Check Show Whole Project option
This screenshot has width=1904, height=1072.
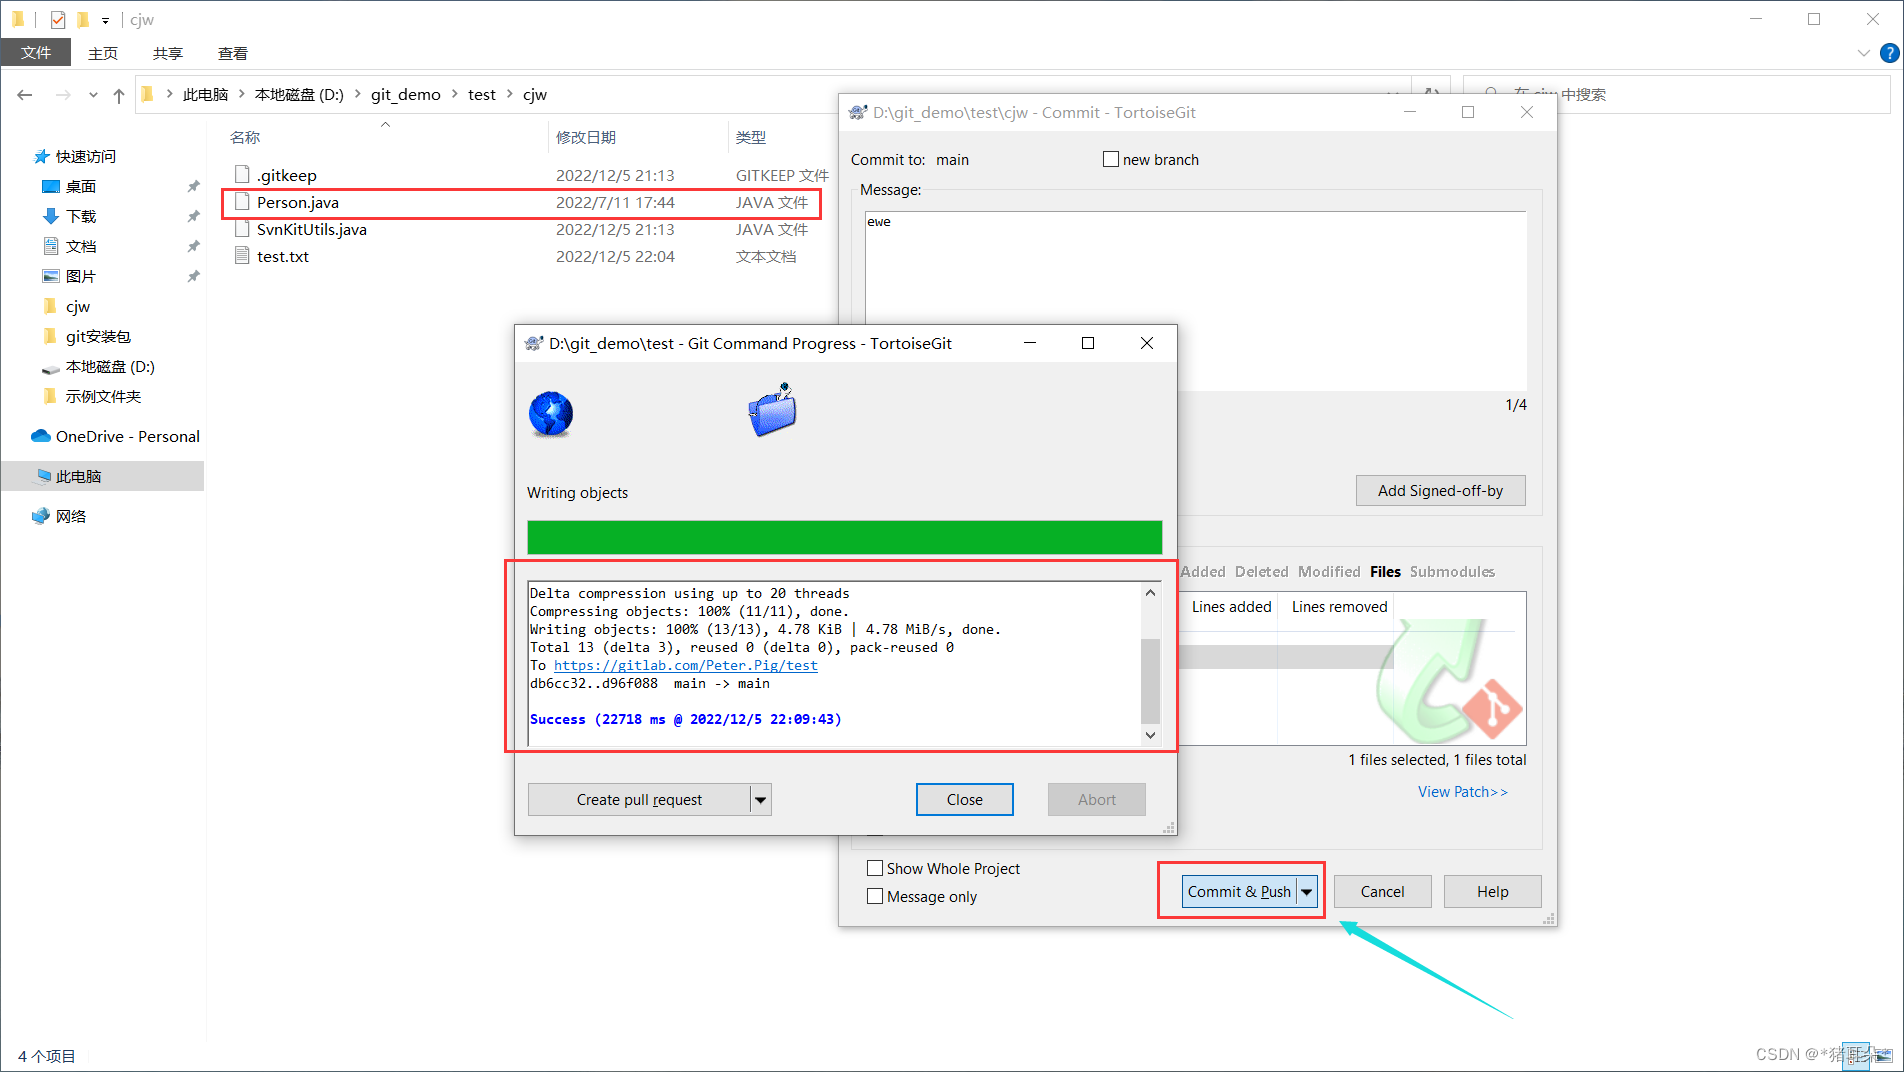pyautogui.click(x=876, y=868)
